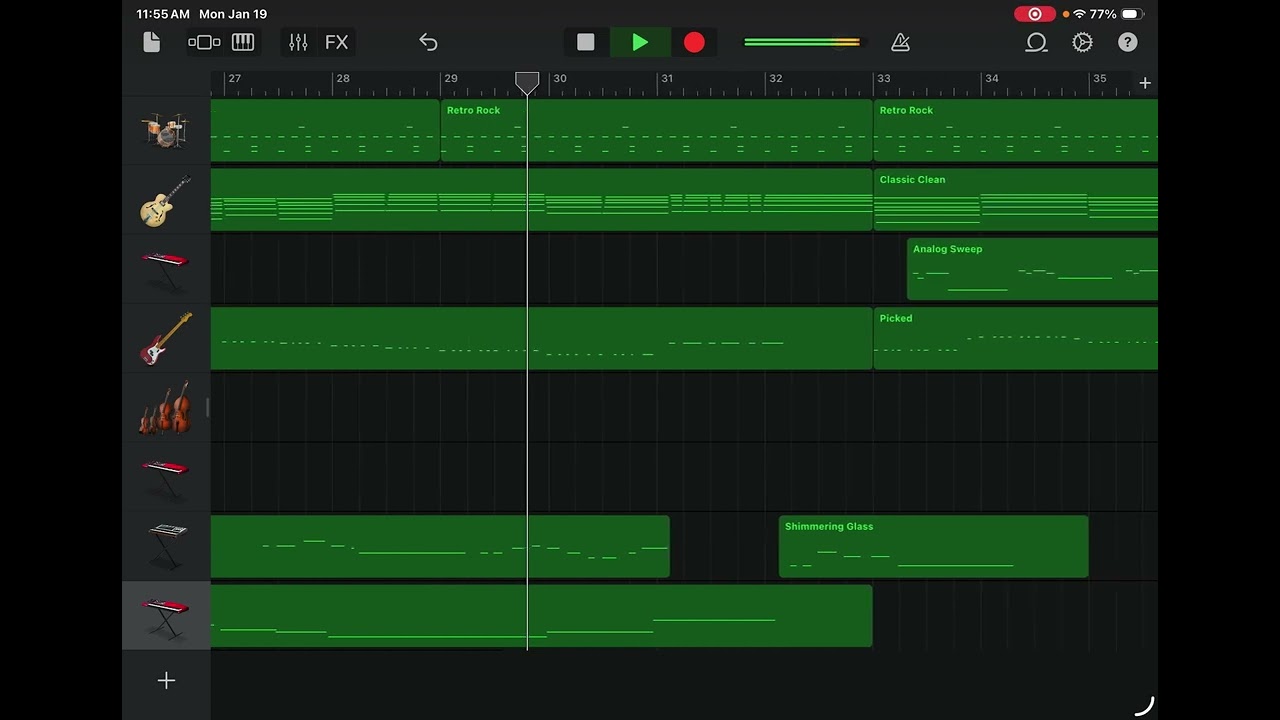Stop playback
The height and width of the screenshot is (720, 1280).
tap(586, 42)
